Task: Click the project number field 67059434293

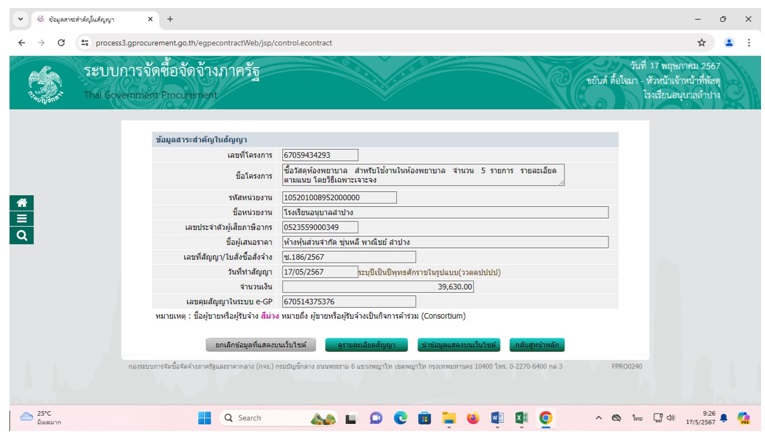Action: click(x=320, y=155)
